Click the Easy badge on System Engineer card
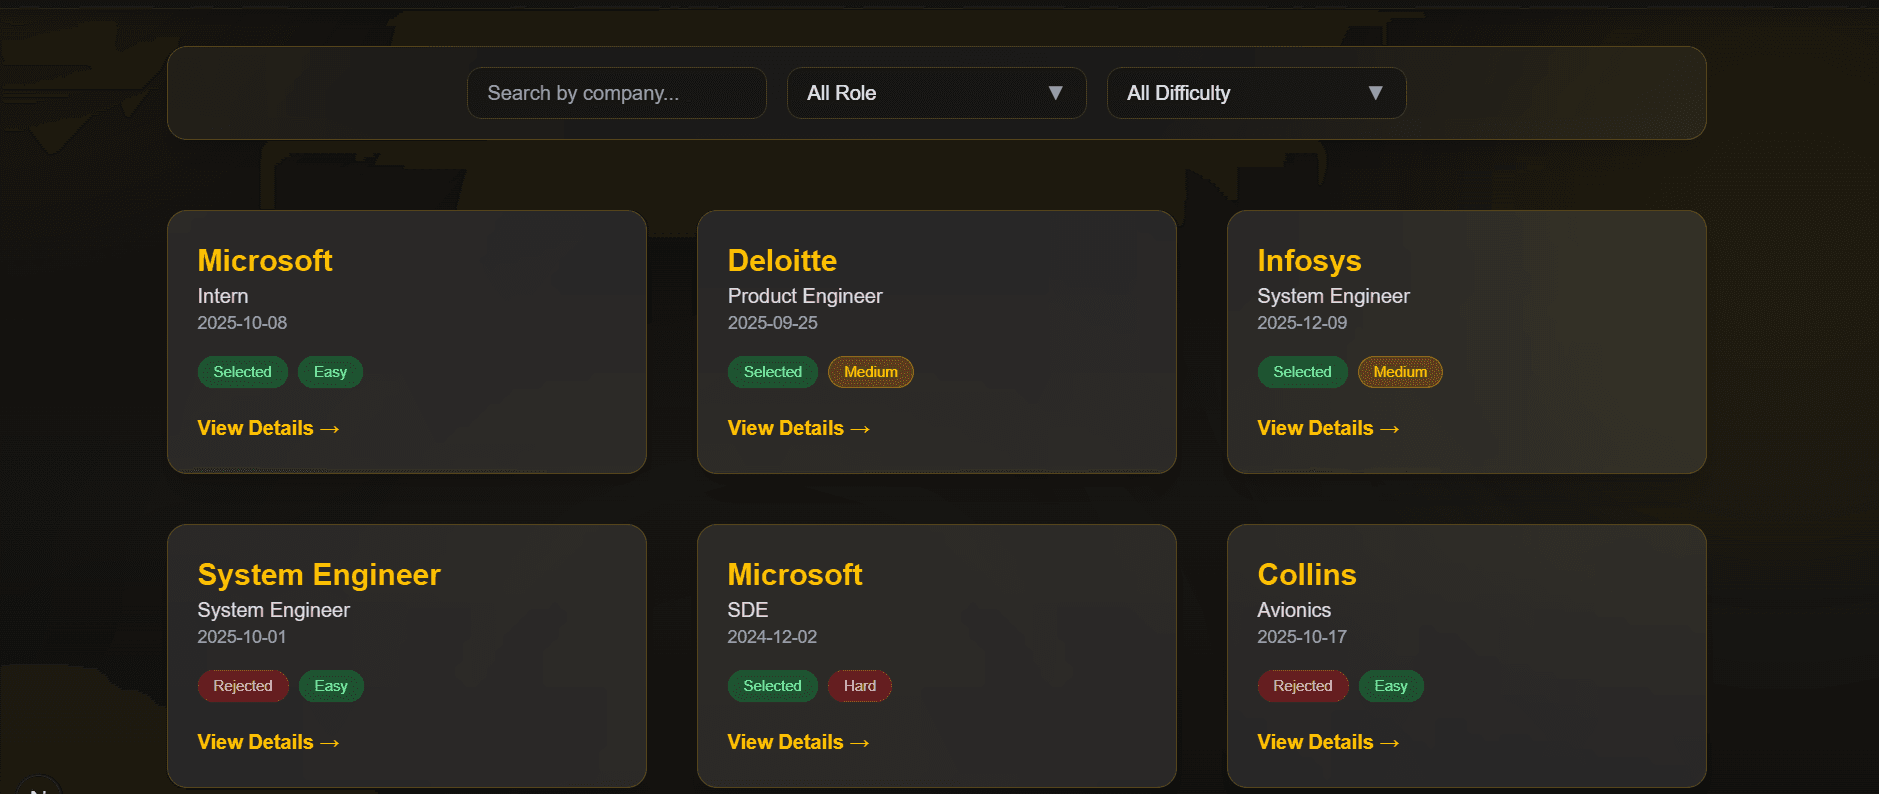The width and height of the screenshot is (1879, 794). (331, 686)
